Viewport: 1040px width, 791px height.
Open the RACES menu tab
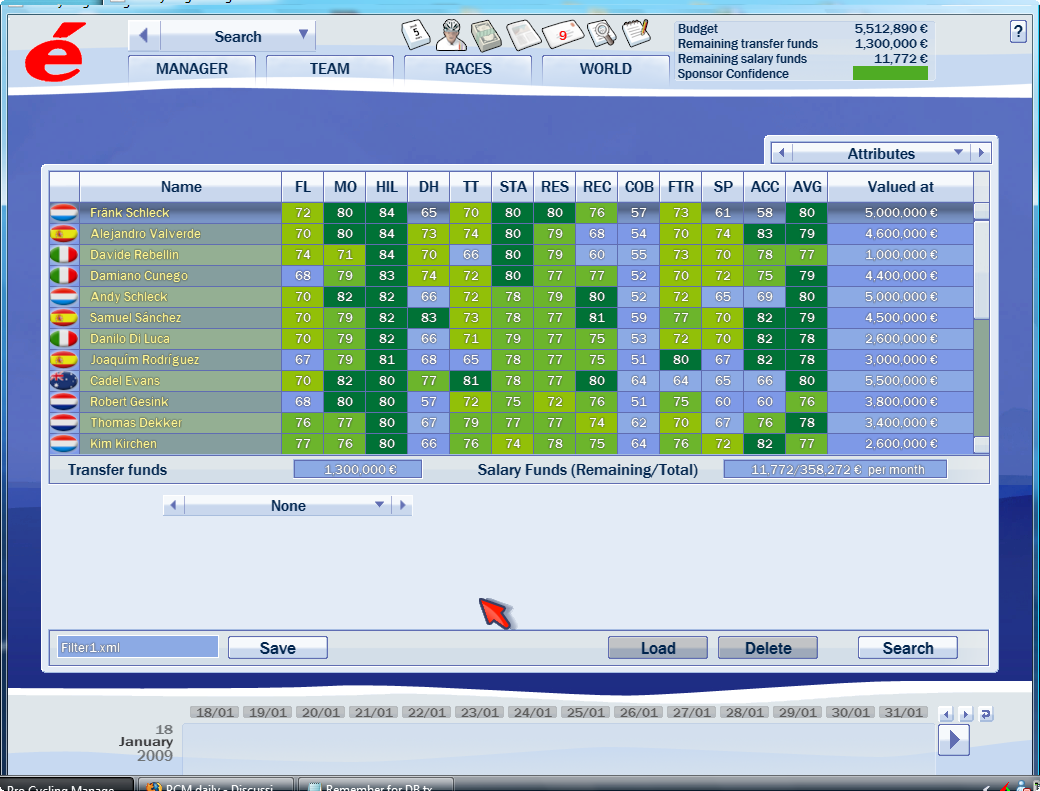coord(468,69)
